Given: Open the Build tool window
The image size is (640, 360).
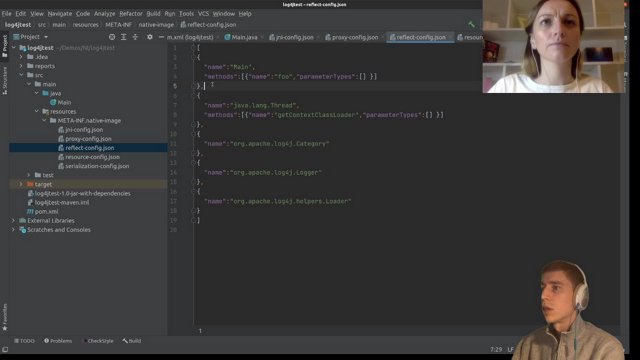Looking at the screenshot, I should pos(131,341).
